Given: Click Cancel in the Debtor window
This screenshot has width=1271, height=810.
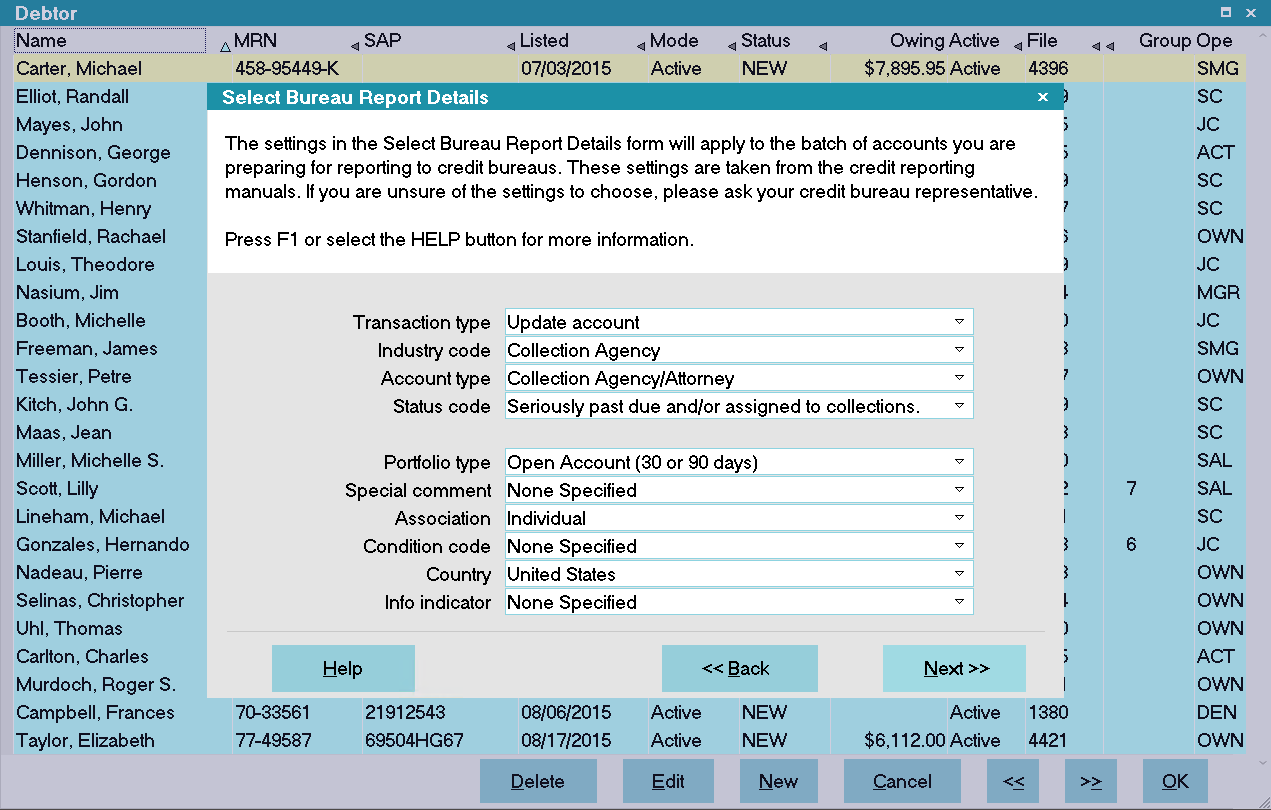Looking at the screenshot, I should (x=902, y=782).
